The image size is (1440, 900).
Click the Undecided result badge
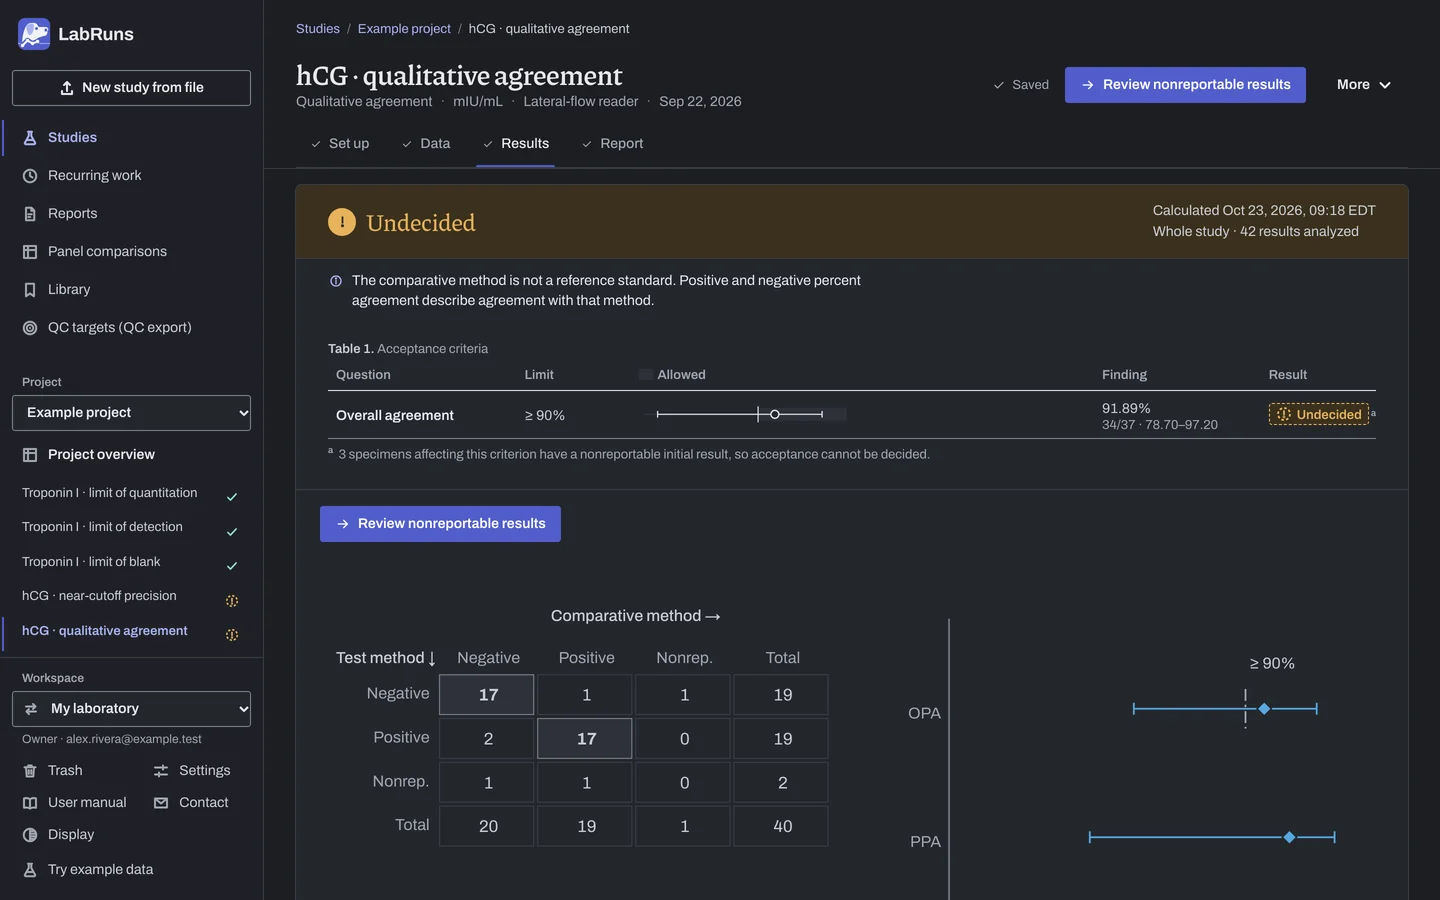pyautogui.click(x=1319, y=414)
